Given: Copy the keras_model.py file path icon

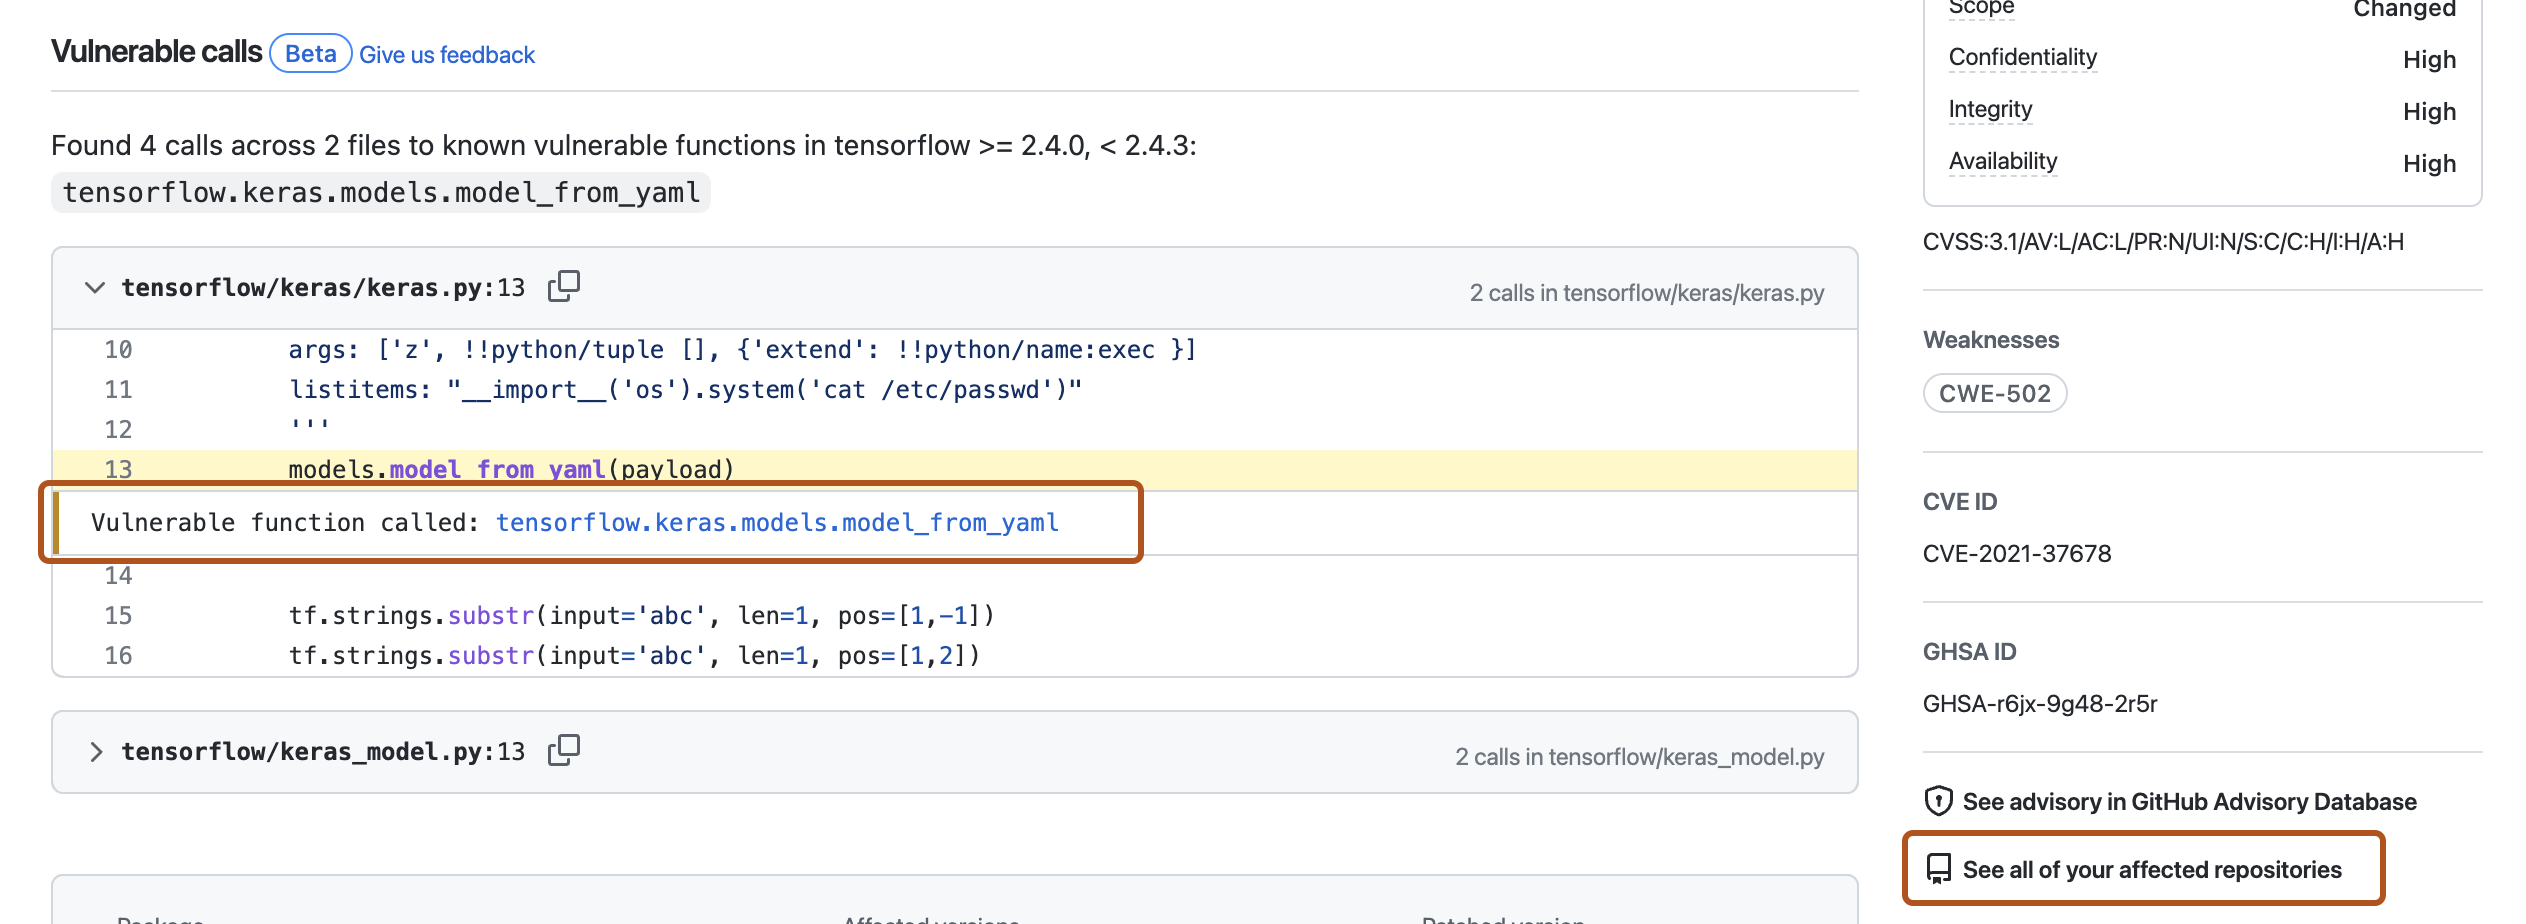Looking at the screenshot, I should tap(563, 751).
